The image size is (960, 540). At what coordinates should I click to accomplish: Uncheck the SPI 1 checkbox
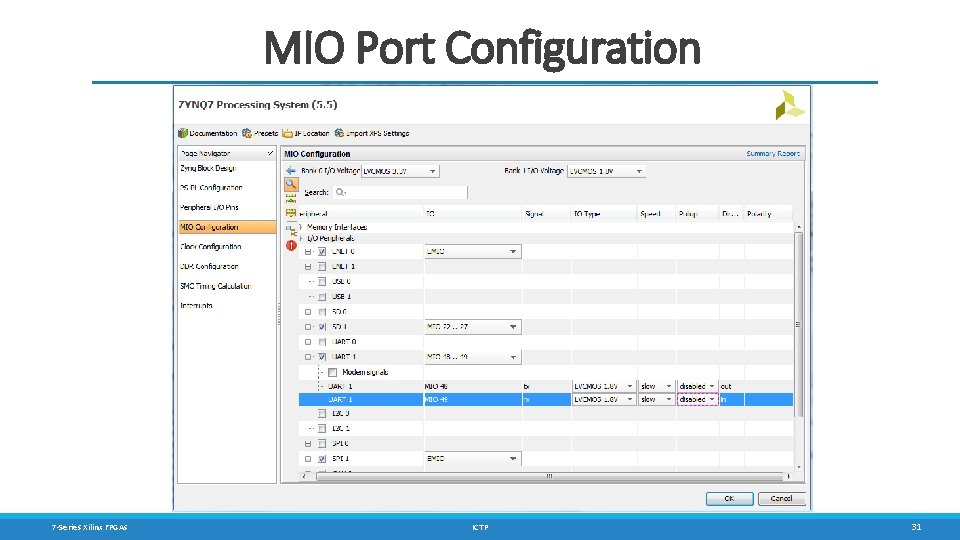pos(322,459)
